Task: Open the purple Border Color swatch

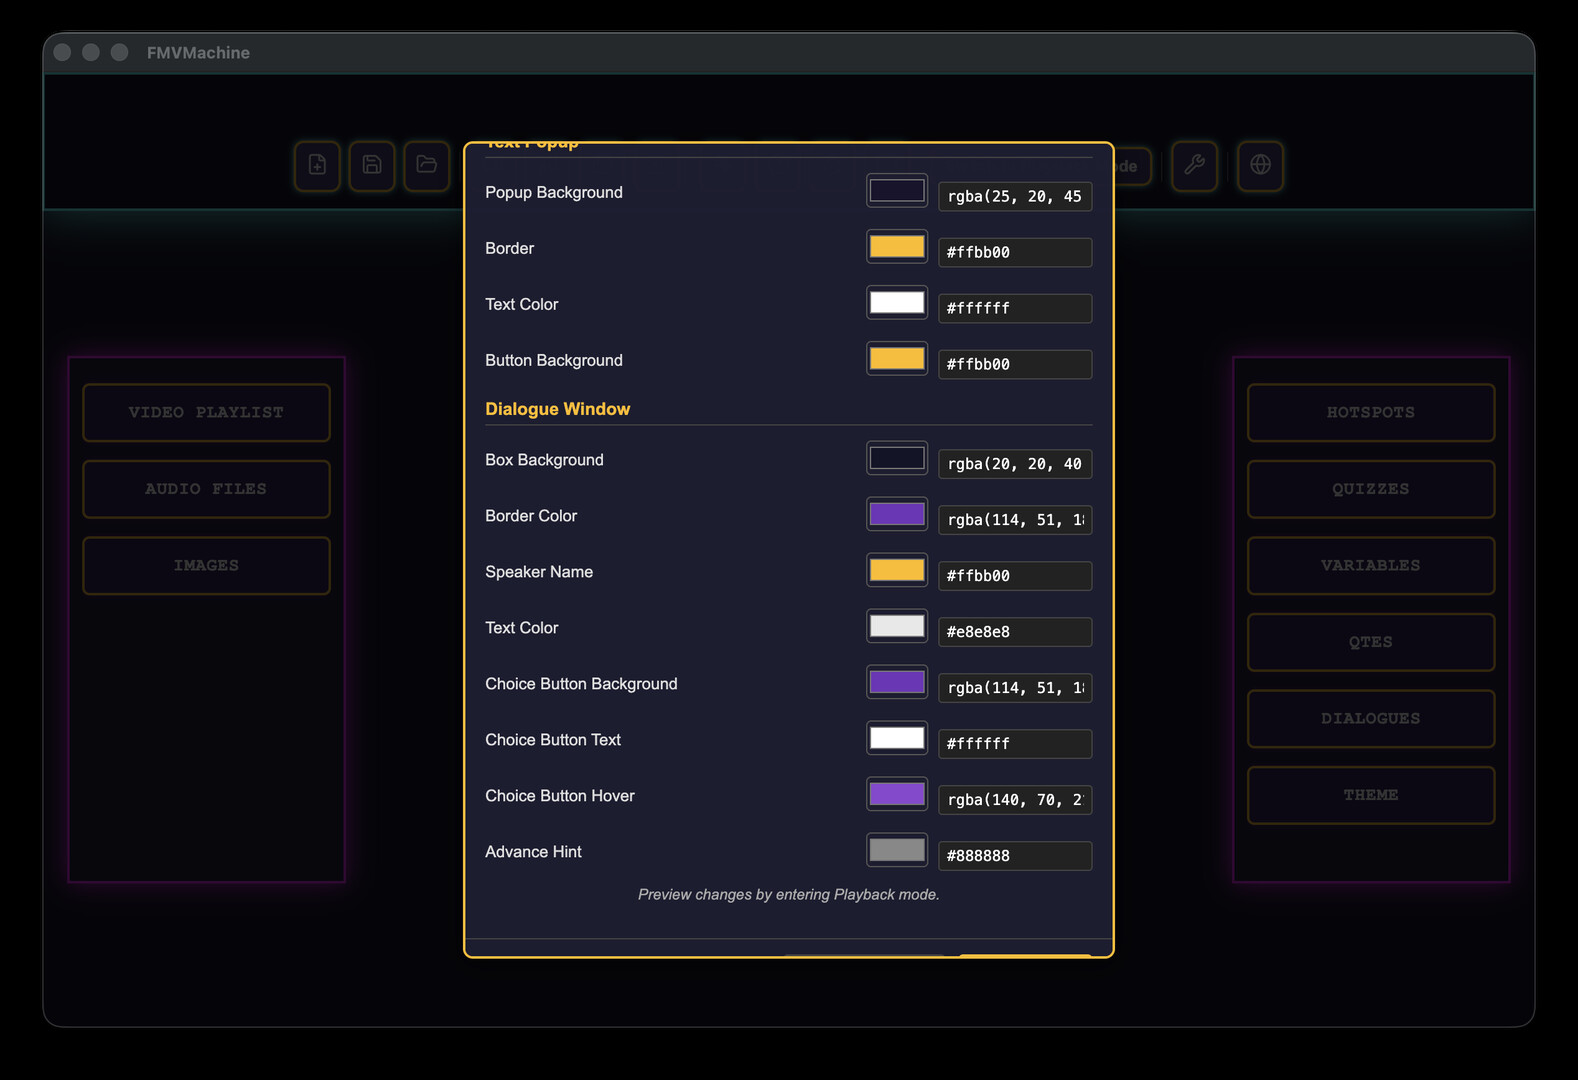Action: point(897,515)
